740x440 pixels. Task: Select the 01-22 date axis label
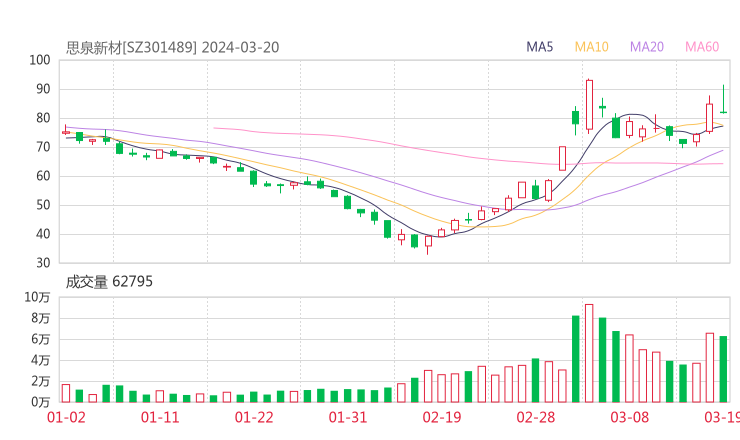pos(254,417)
